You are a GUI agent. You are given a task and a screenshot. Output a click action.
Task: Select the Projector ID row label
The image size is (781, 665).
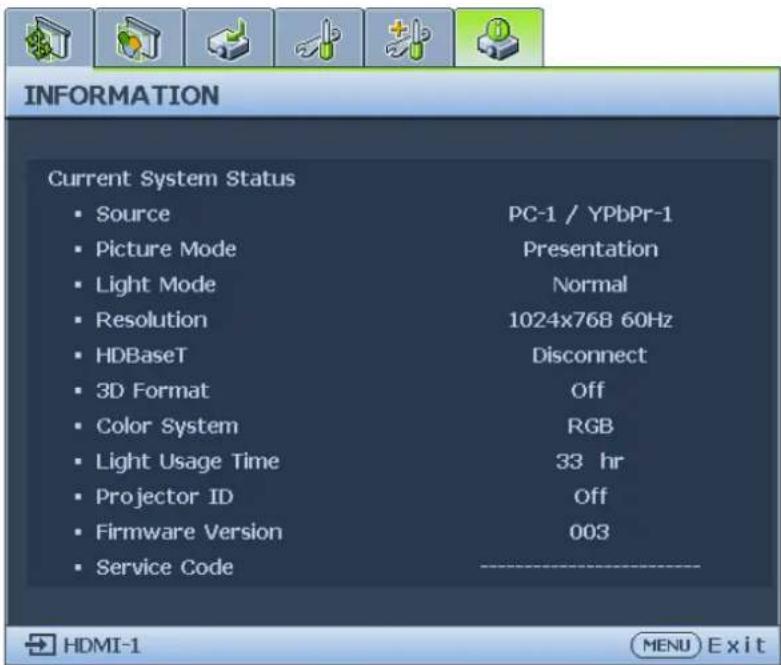click(x=164, y=497)
